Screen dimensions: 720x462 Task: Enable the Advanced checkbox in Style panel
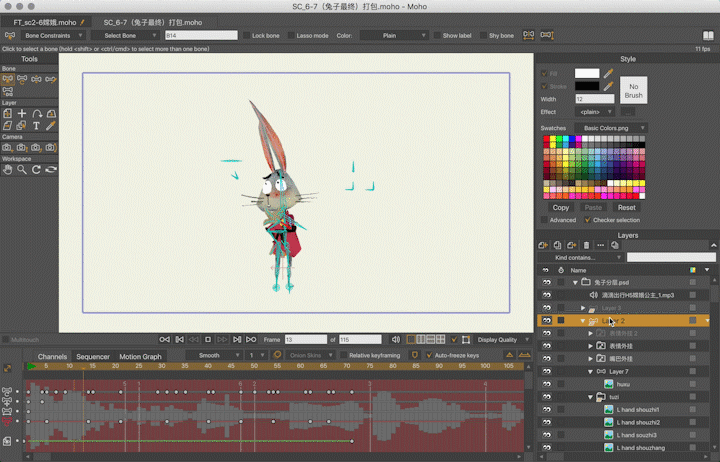(544, 220)
